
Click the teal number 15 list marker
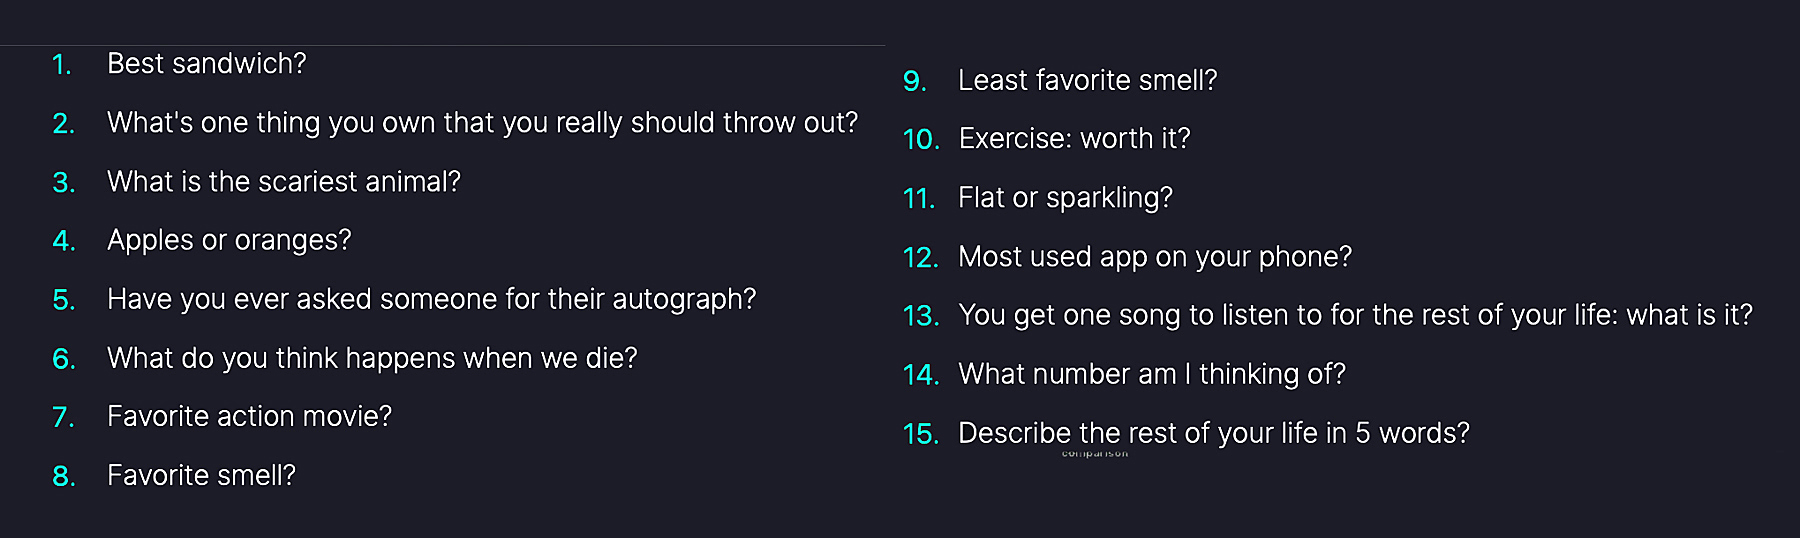[920, 434]
